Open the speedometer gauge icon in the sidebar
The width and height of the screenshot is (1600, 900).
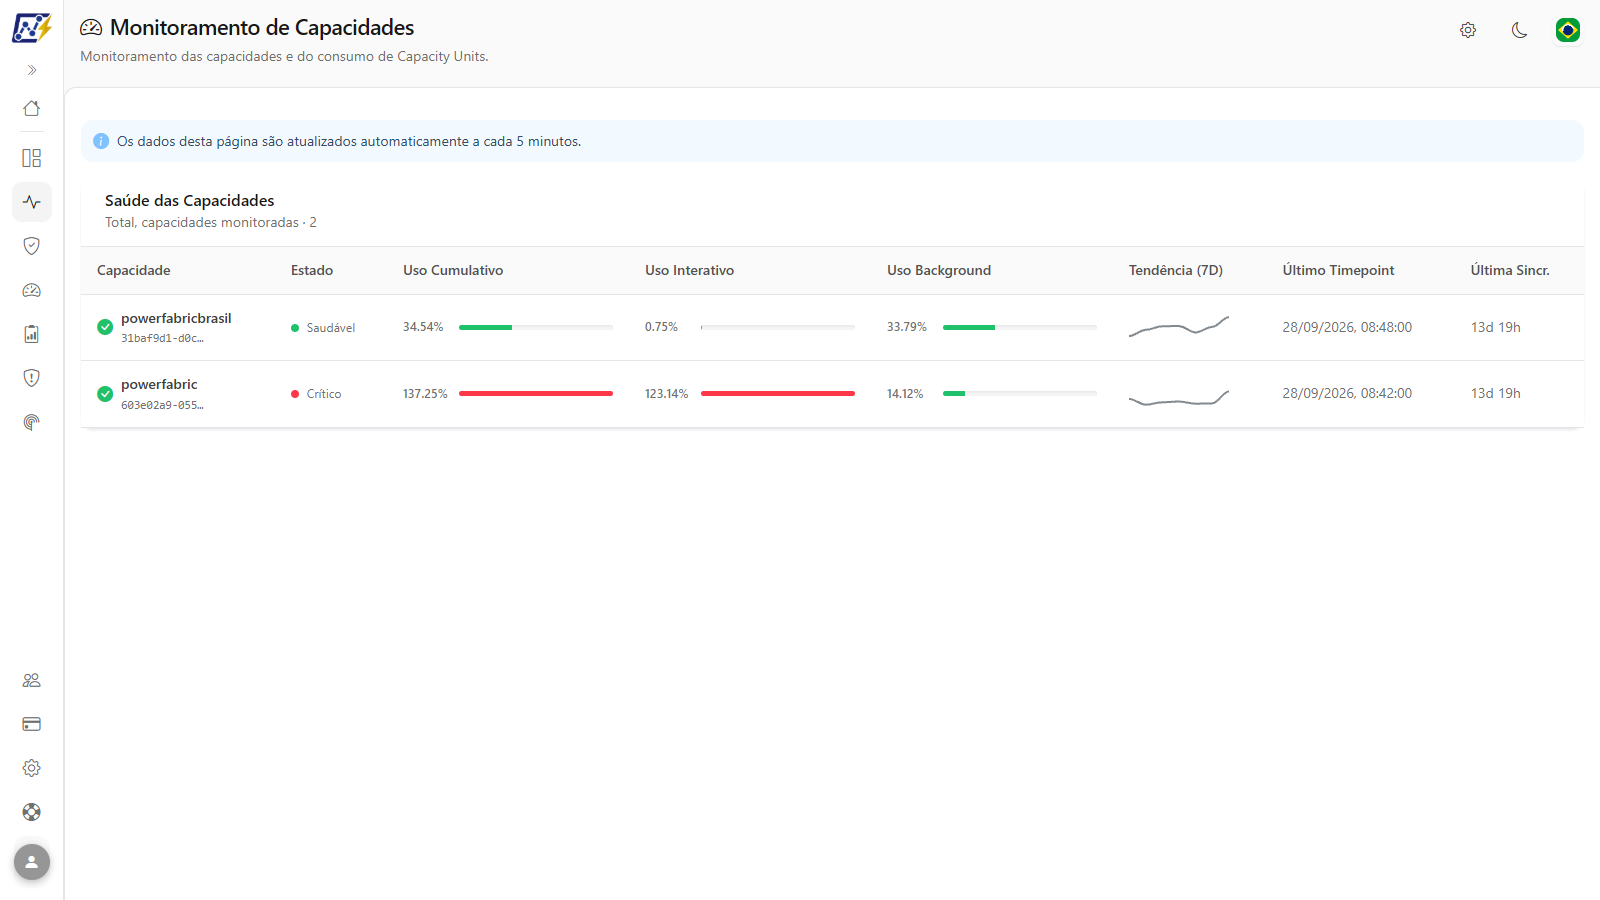tap(32, 290)
